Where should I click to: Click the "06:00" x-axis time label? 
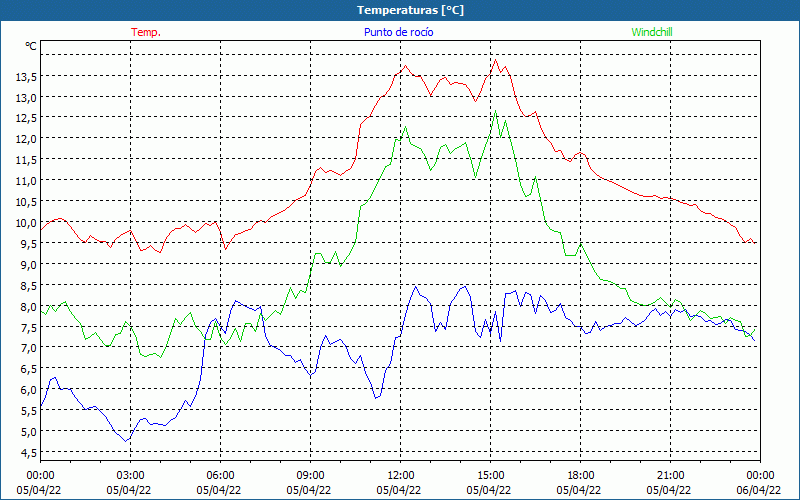(220, 476)
